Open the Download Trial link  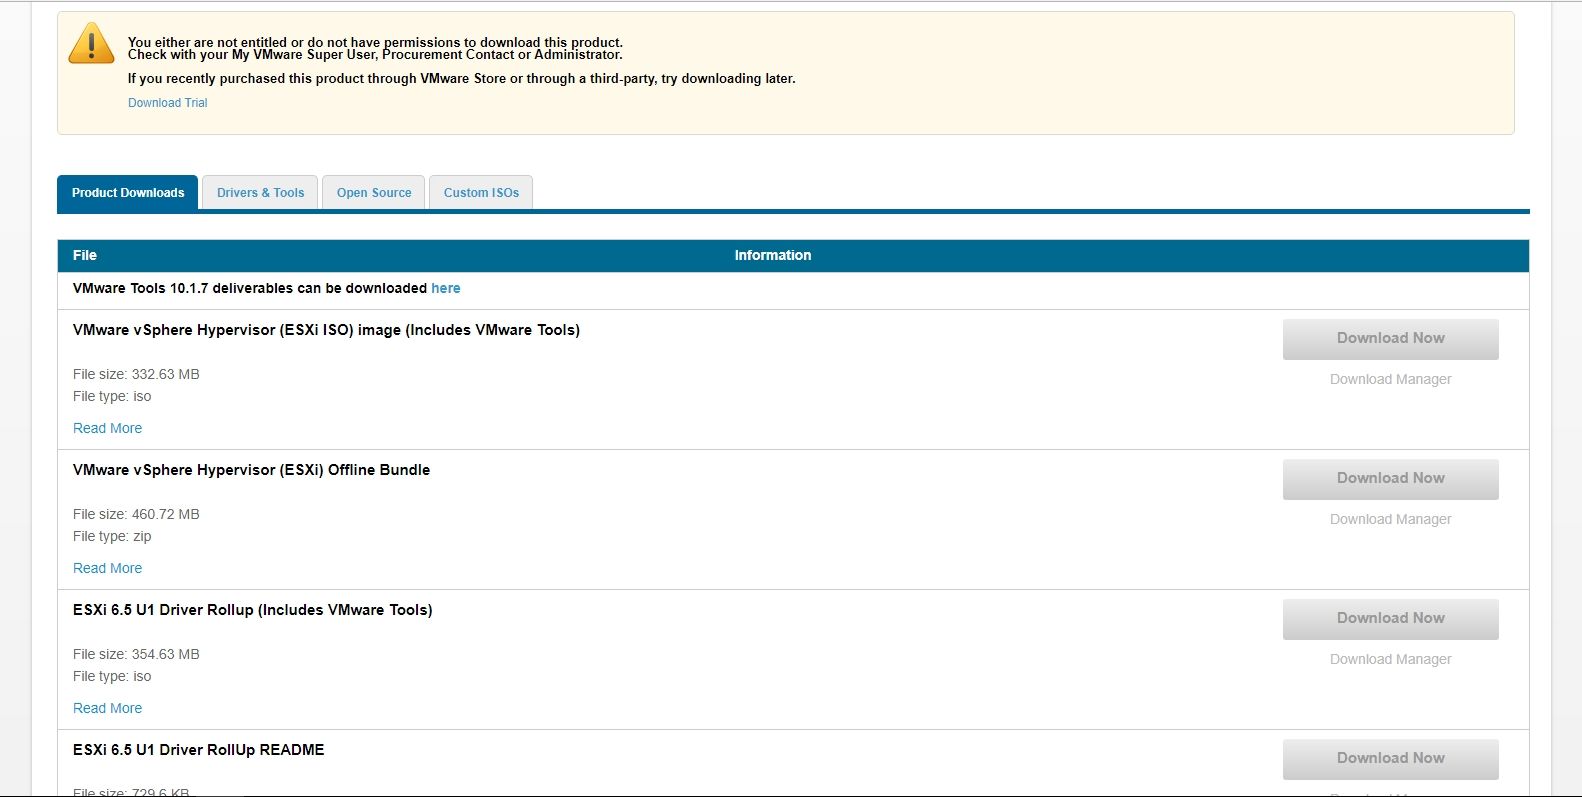[167, 103]
